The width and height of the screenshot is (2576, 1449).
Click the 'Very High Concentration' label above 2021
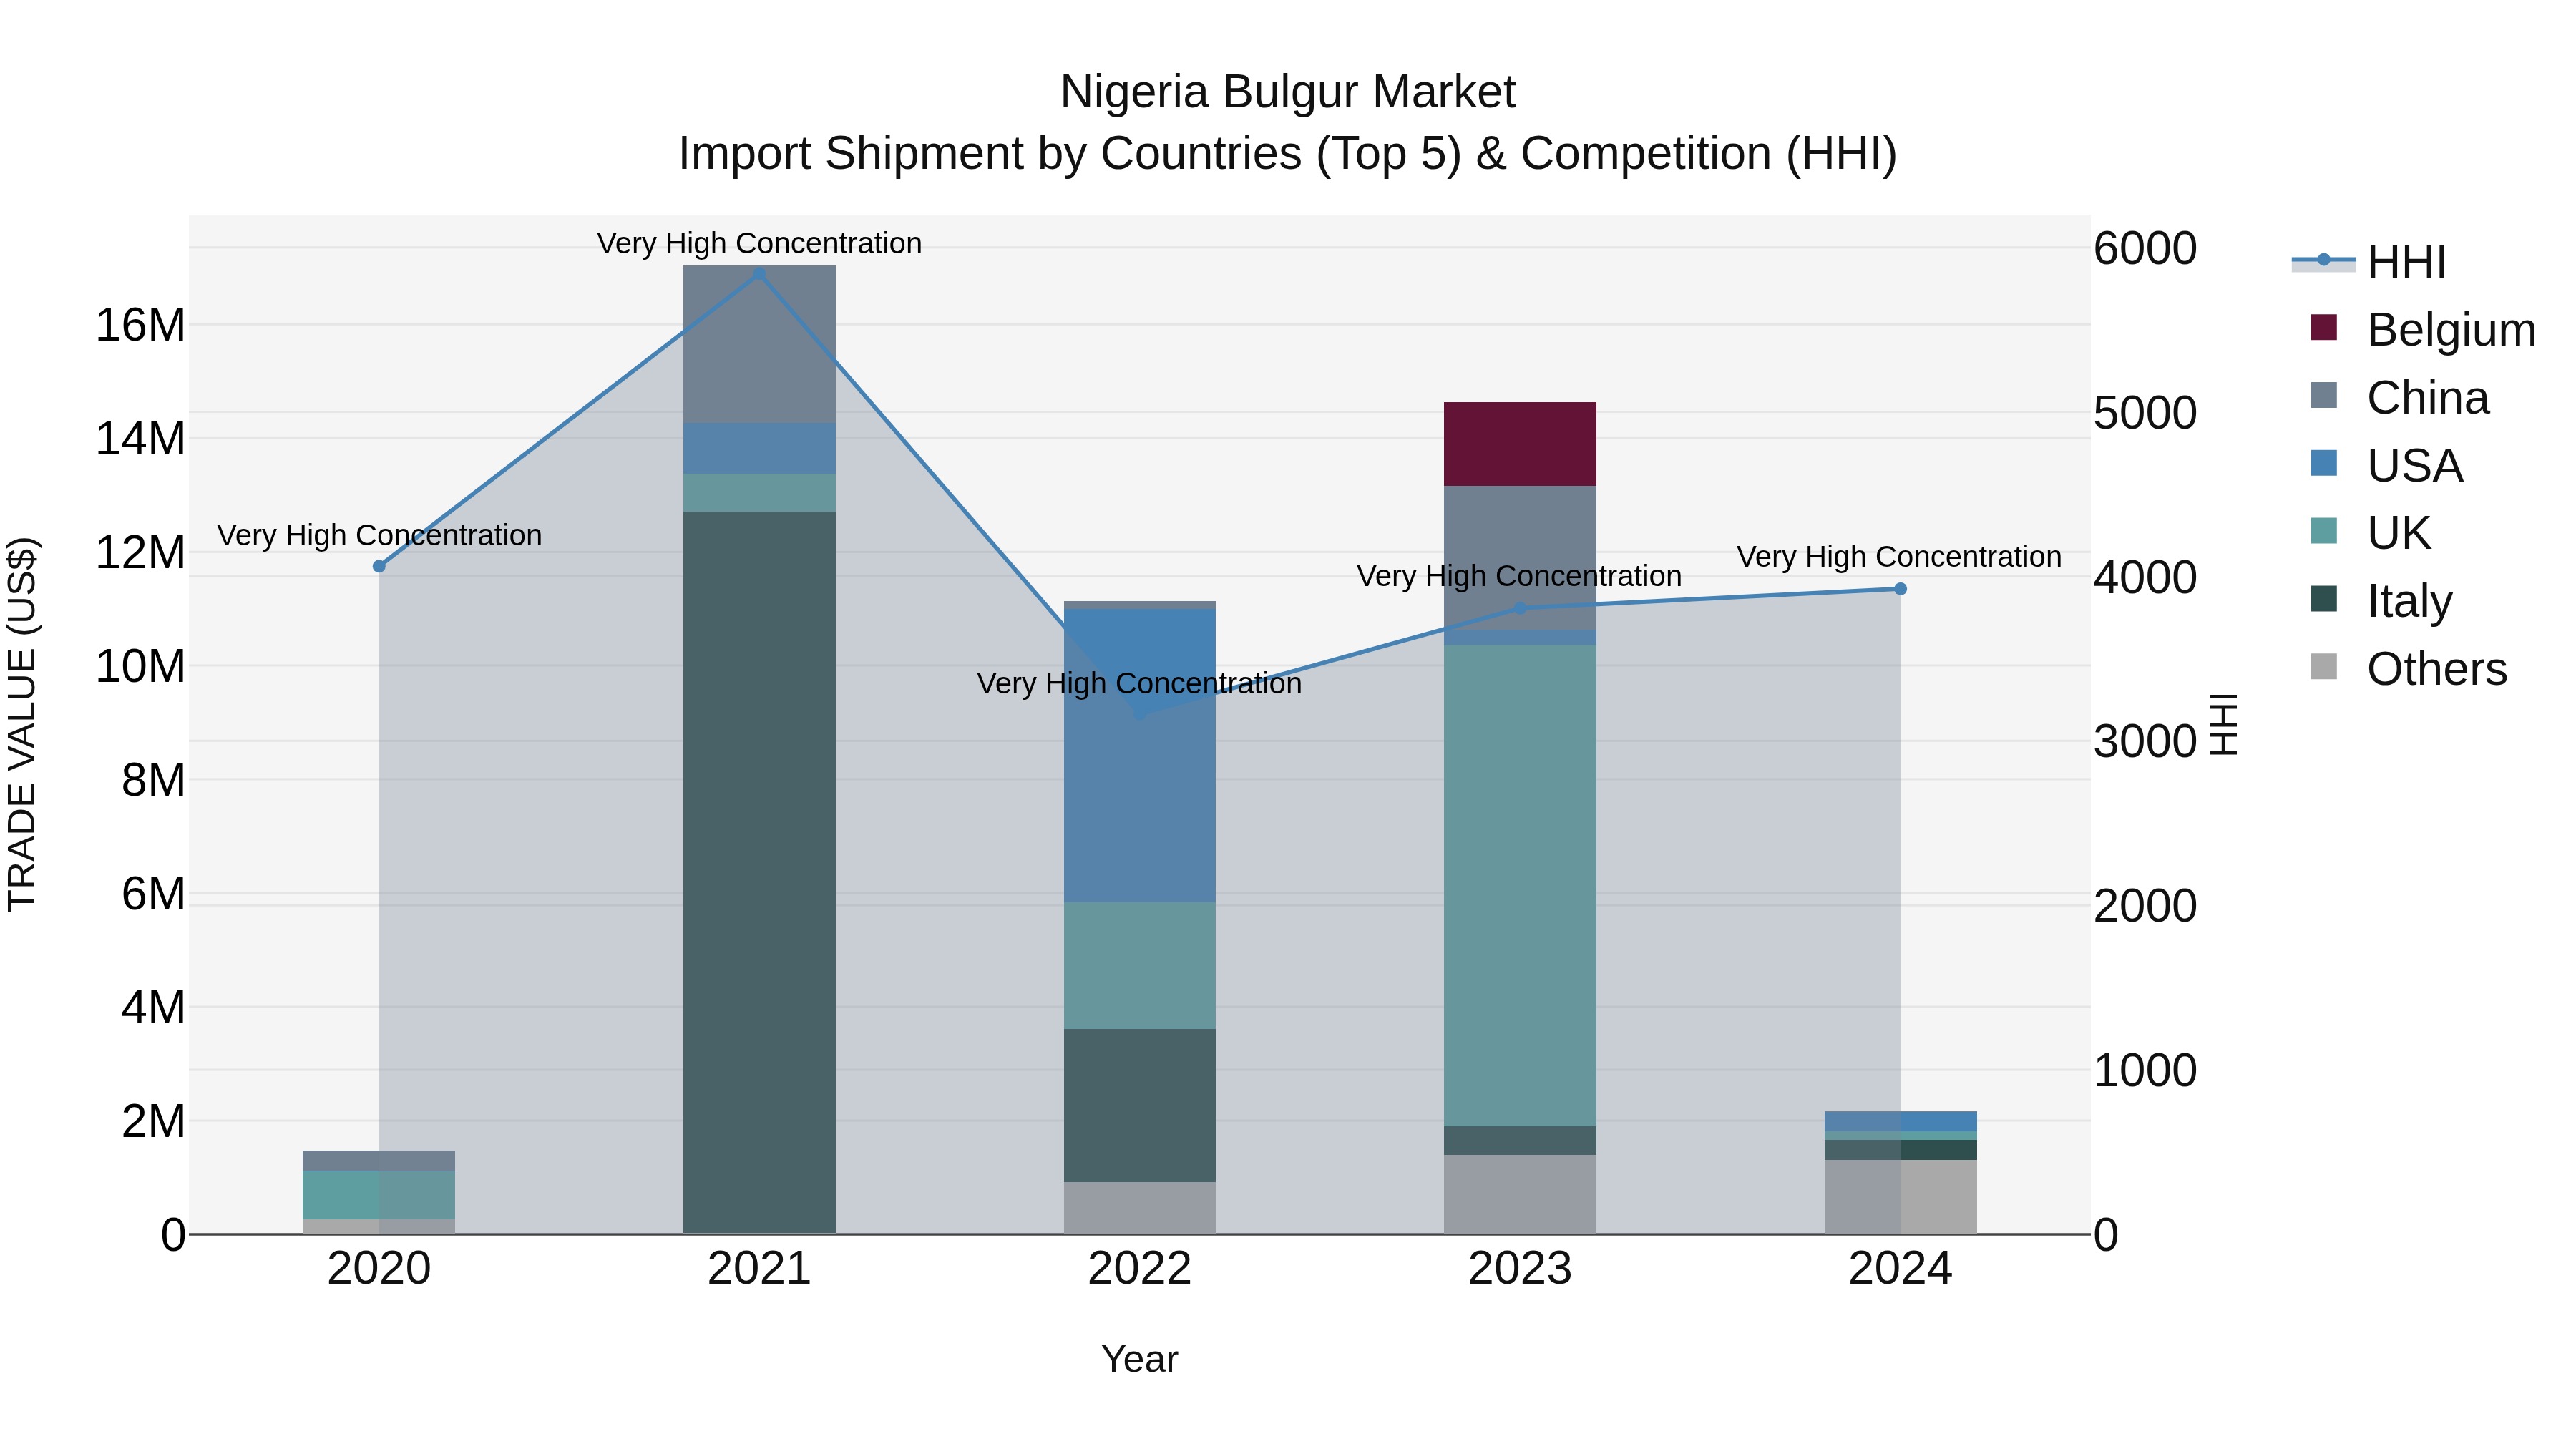759,243
